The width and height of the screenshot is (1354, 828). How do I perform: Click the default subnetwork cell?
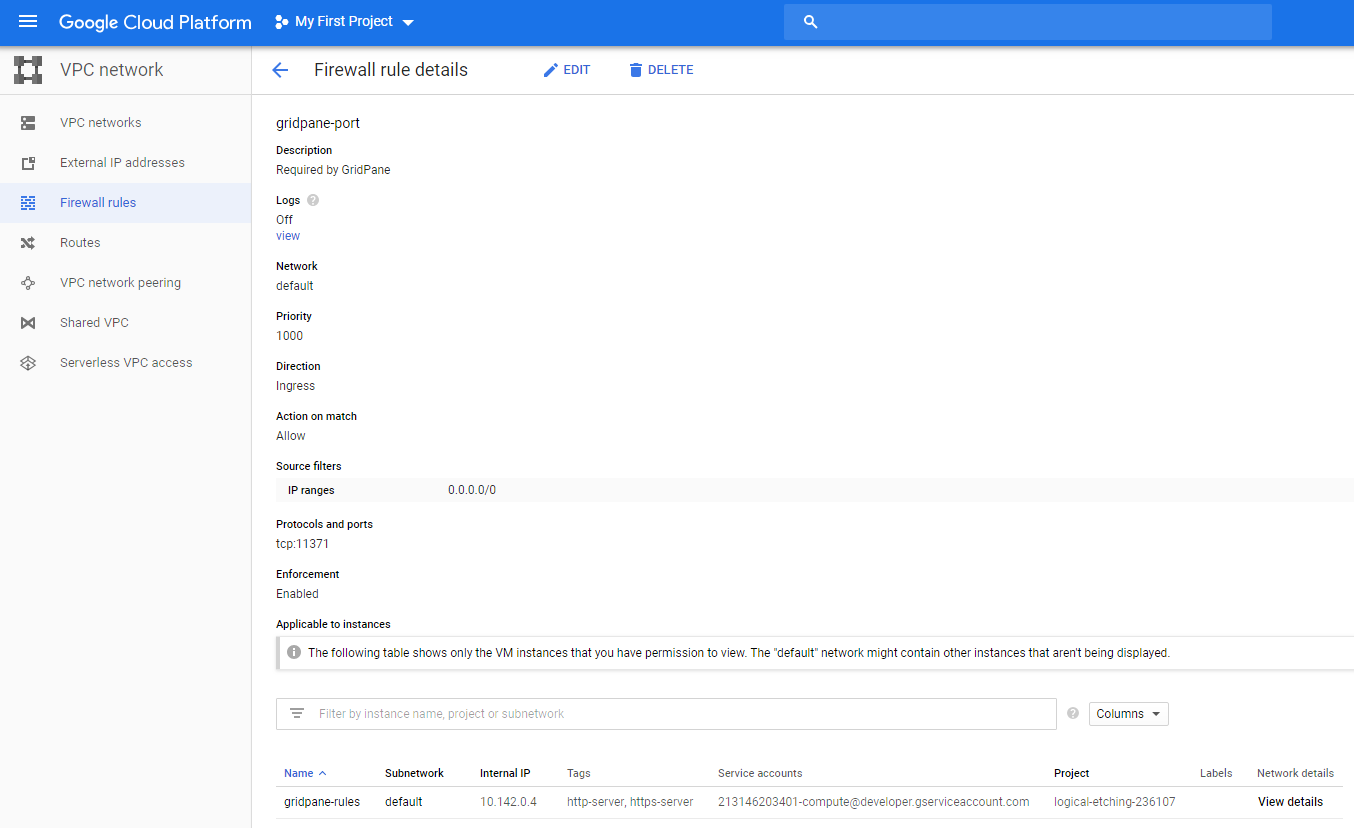pyautogui.click(x=404, y=802)
